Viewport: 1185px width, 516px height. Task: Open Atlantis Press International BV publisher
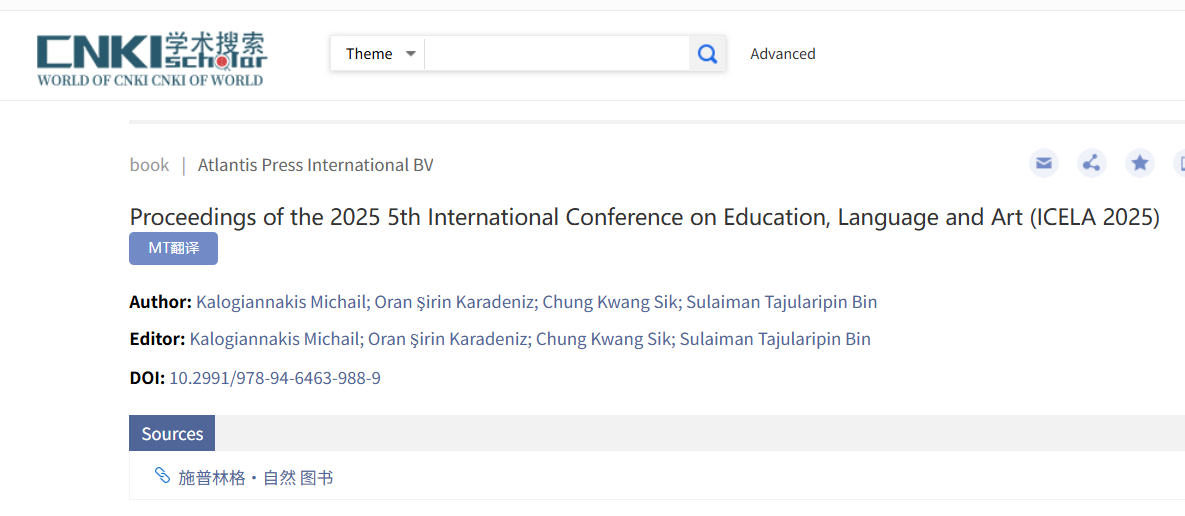pyautogui.click(x=315, y=165)
